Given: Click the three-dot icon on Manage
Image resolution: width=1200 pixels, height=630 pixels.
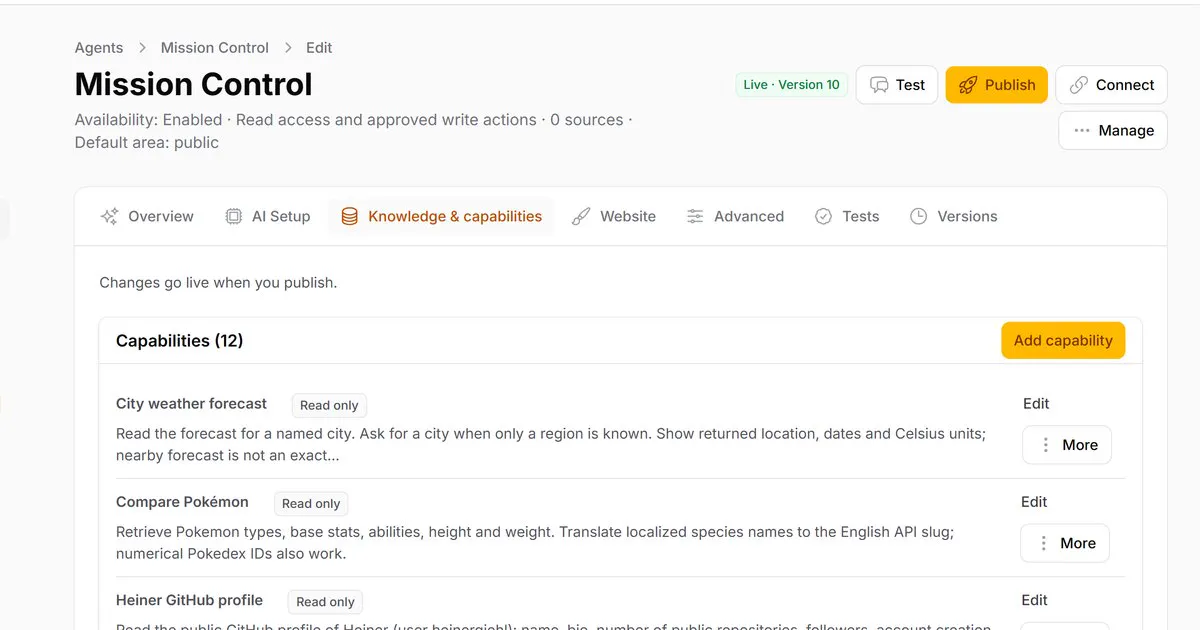Looking at the screenshot, I should [1081, 131].
